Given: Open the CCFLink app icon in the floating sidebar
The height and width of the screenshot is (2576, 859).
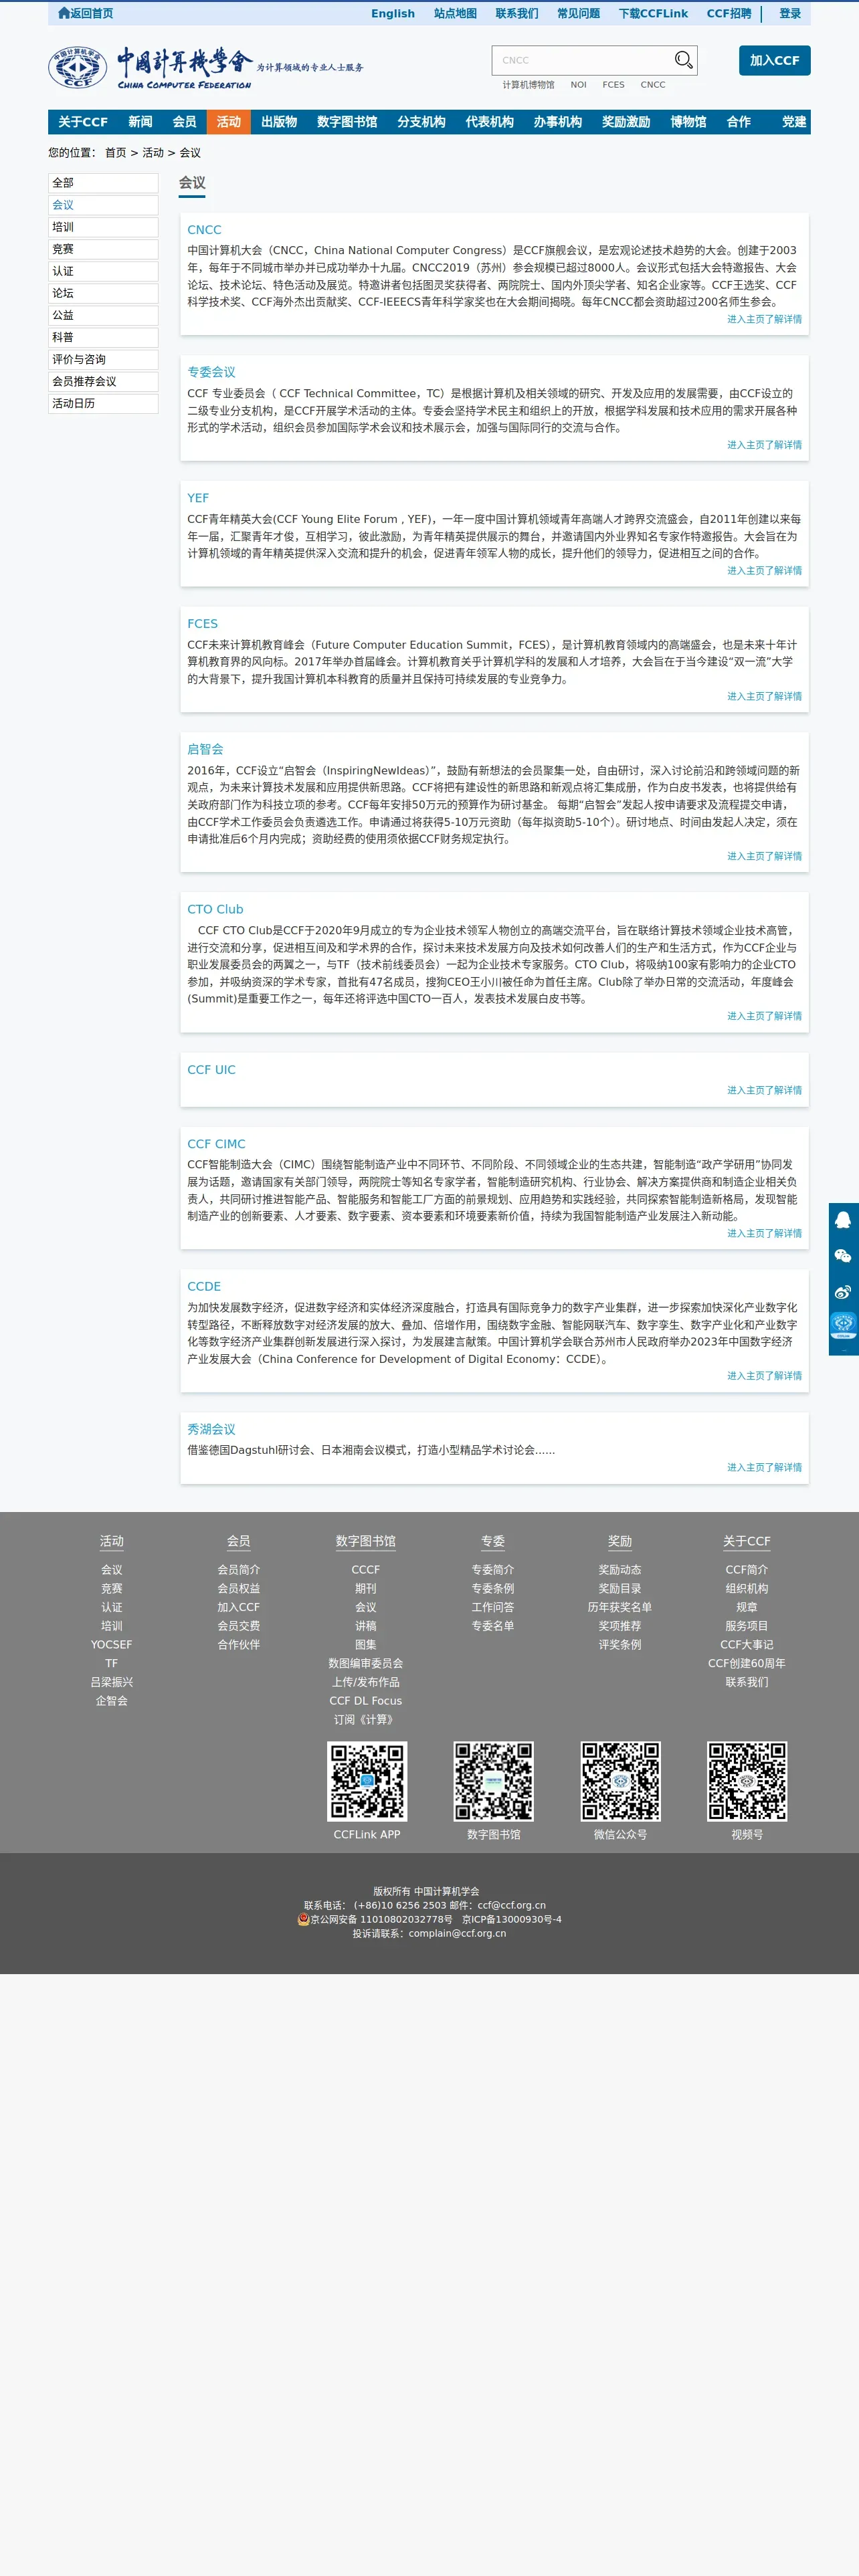Looking at the screenshot, I should (843, 1327).
